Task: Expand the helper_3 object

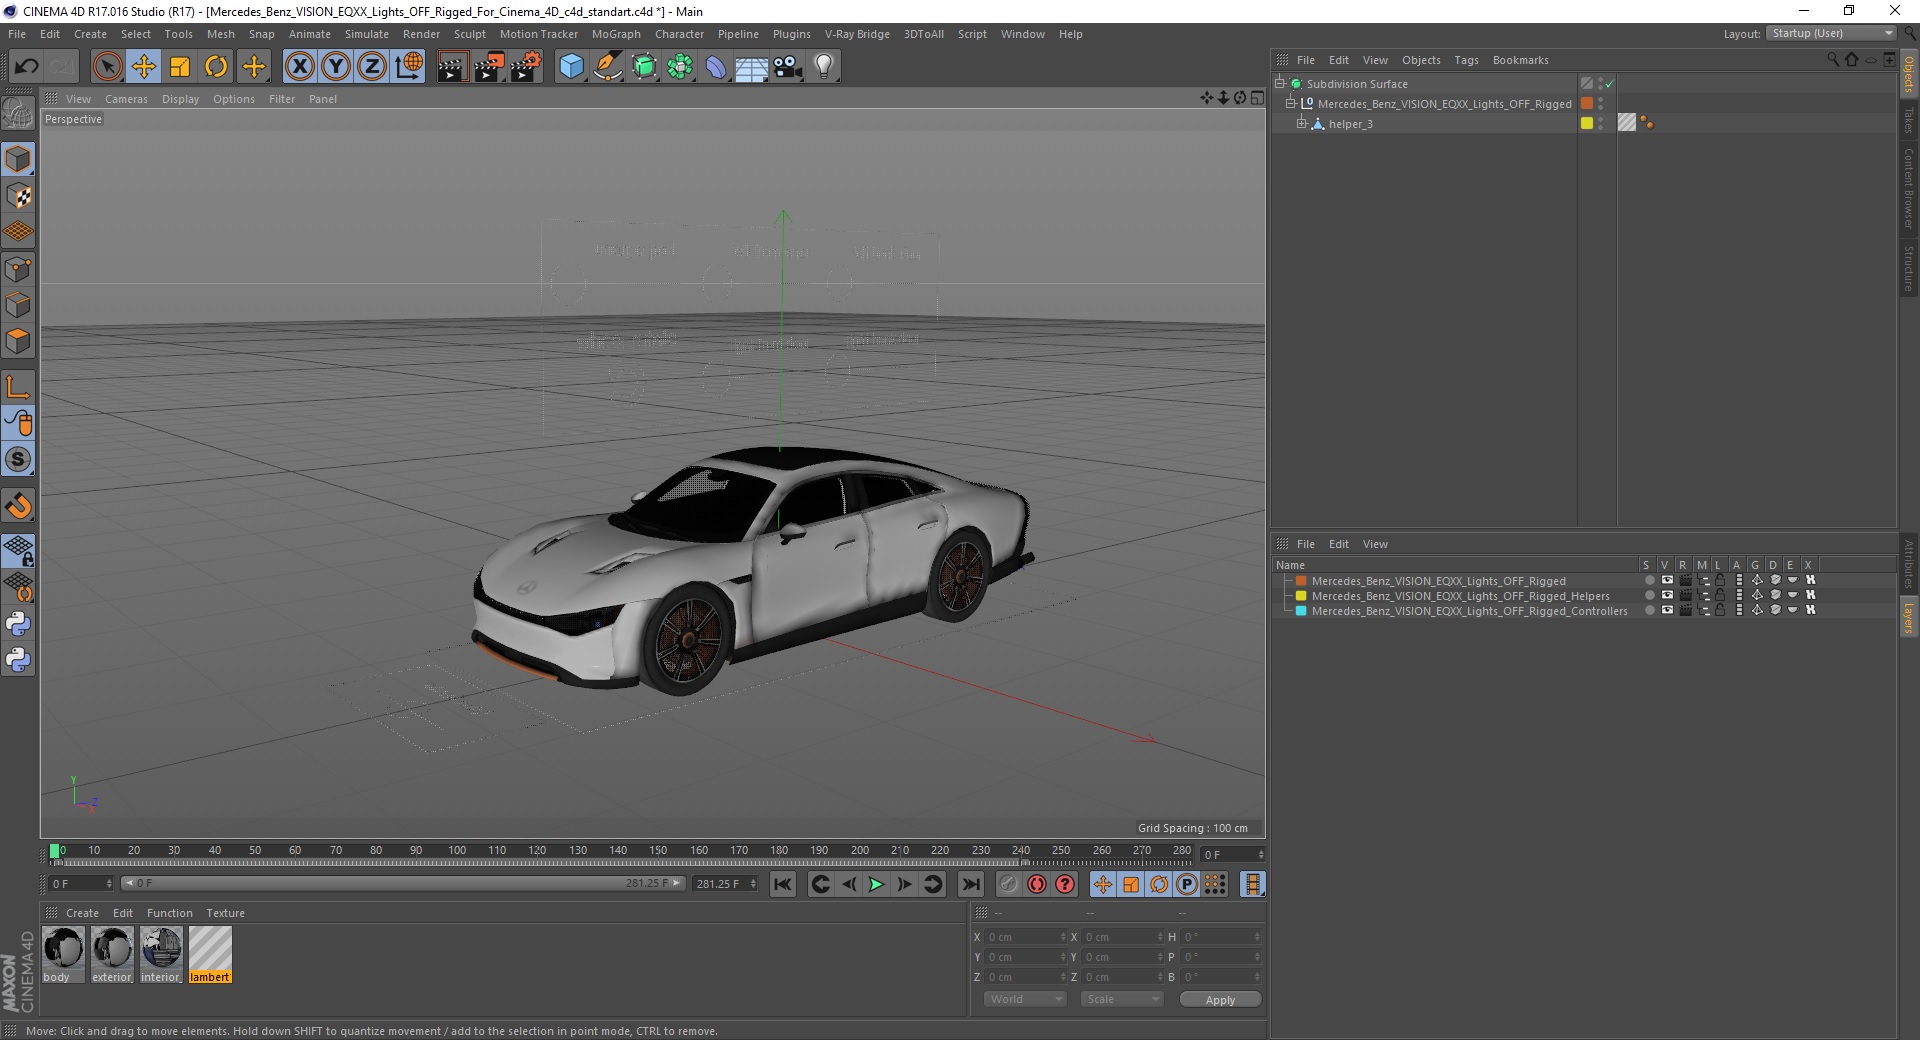Action: tap(1301, 124)
